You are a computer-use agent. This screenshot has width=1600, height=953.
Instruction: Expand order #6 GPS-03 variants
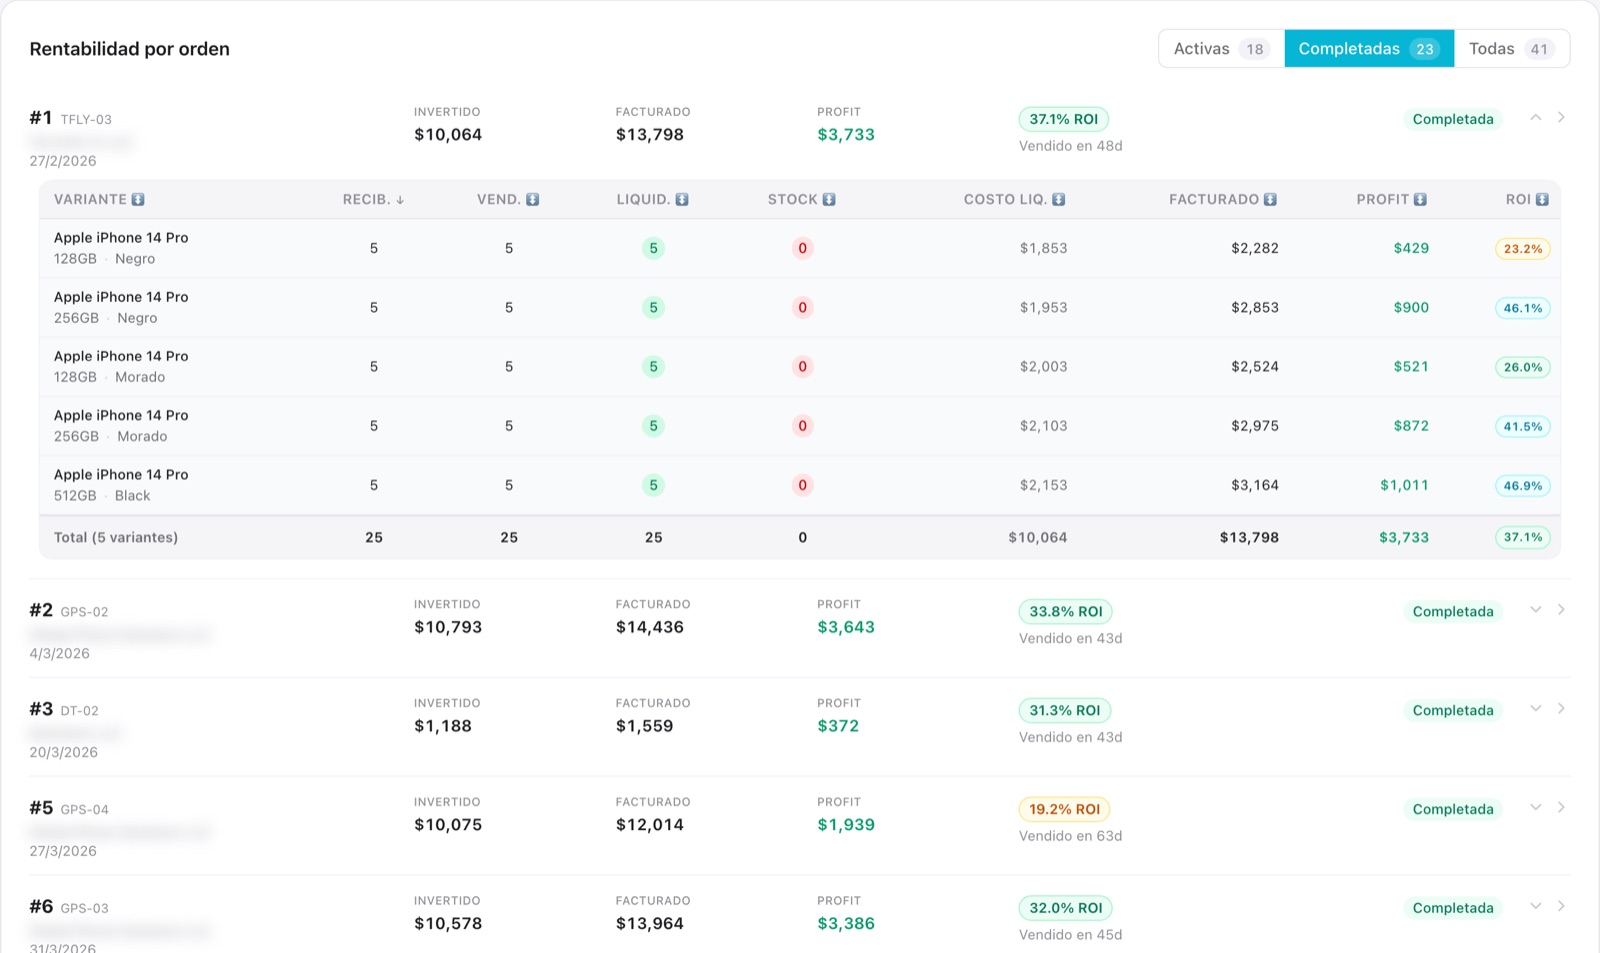1535,907
